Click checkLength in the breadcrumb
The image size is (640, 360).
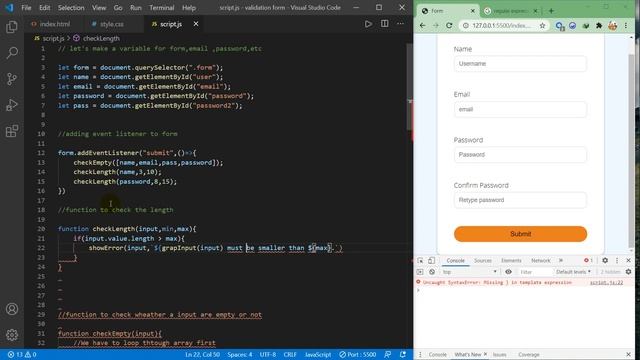pyautogui.click(x=101, y=38)
